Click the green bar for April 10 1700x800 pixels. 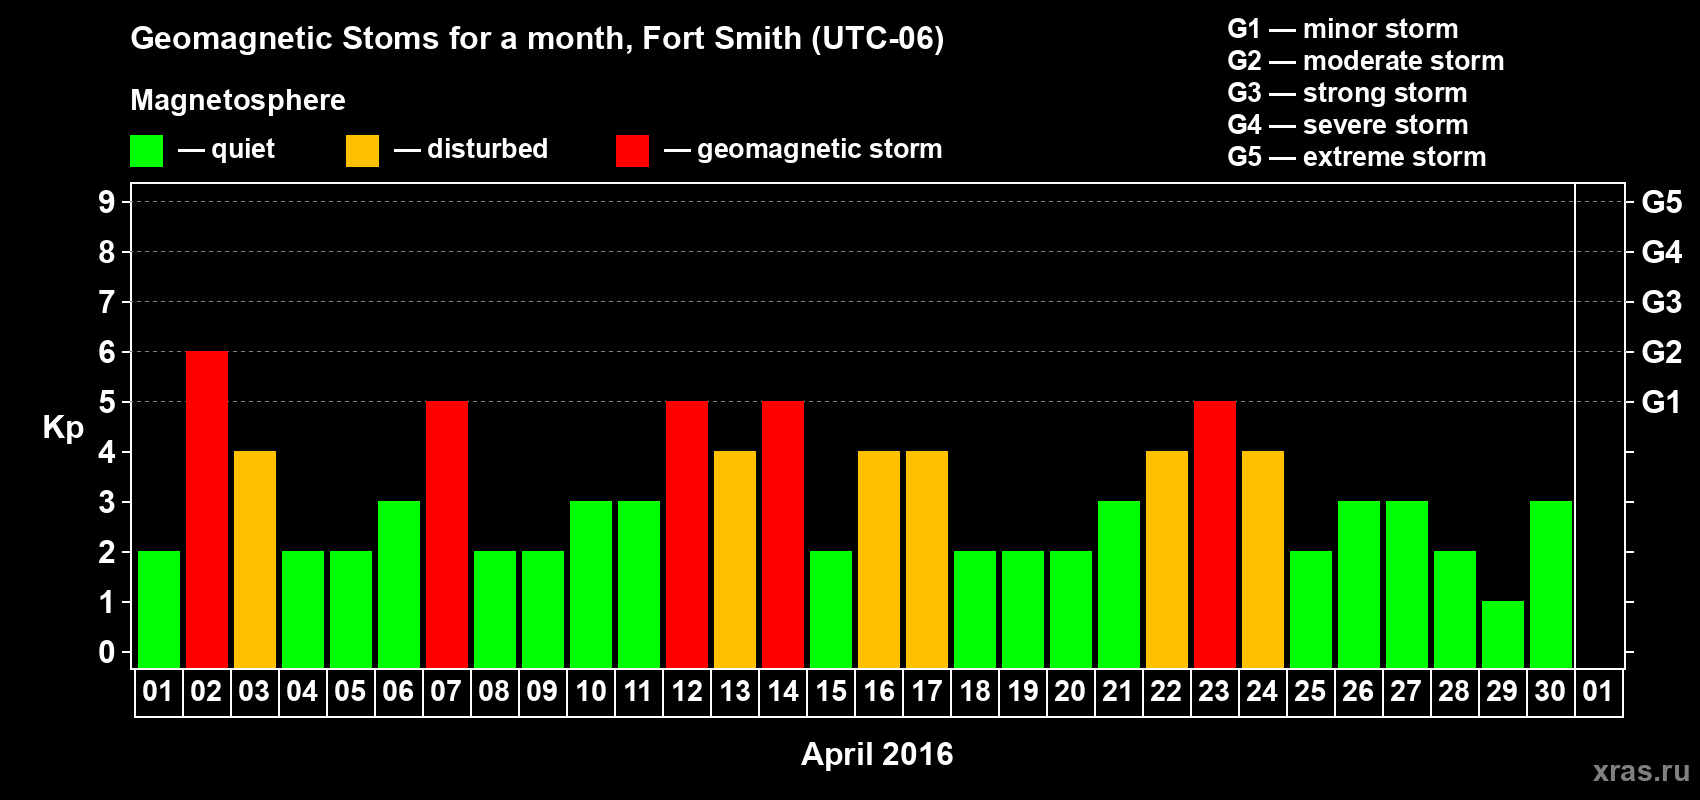coord(591,585)
